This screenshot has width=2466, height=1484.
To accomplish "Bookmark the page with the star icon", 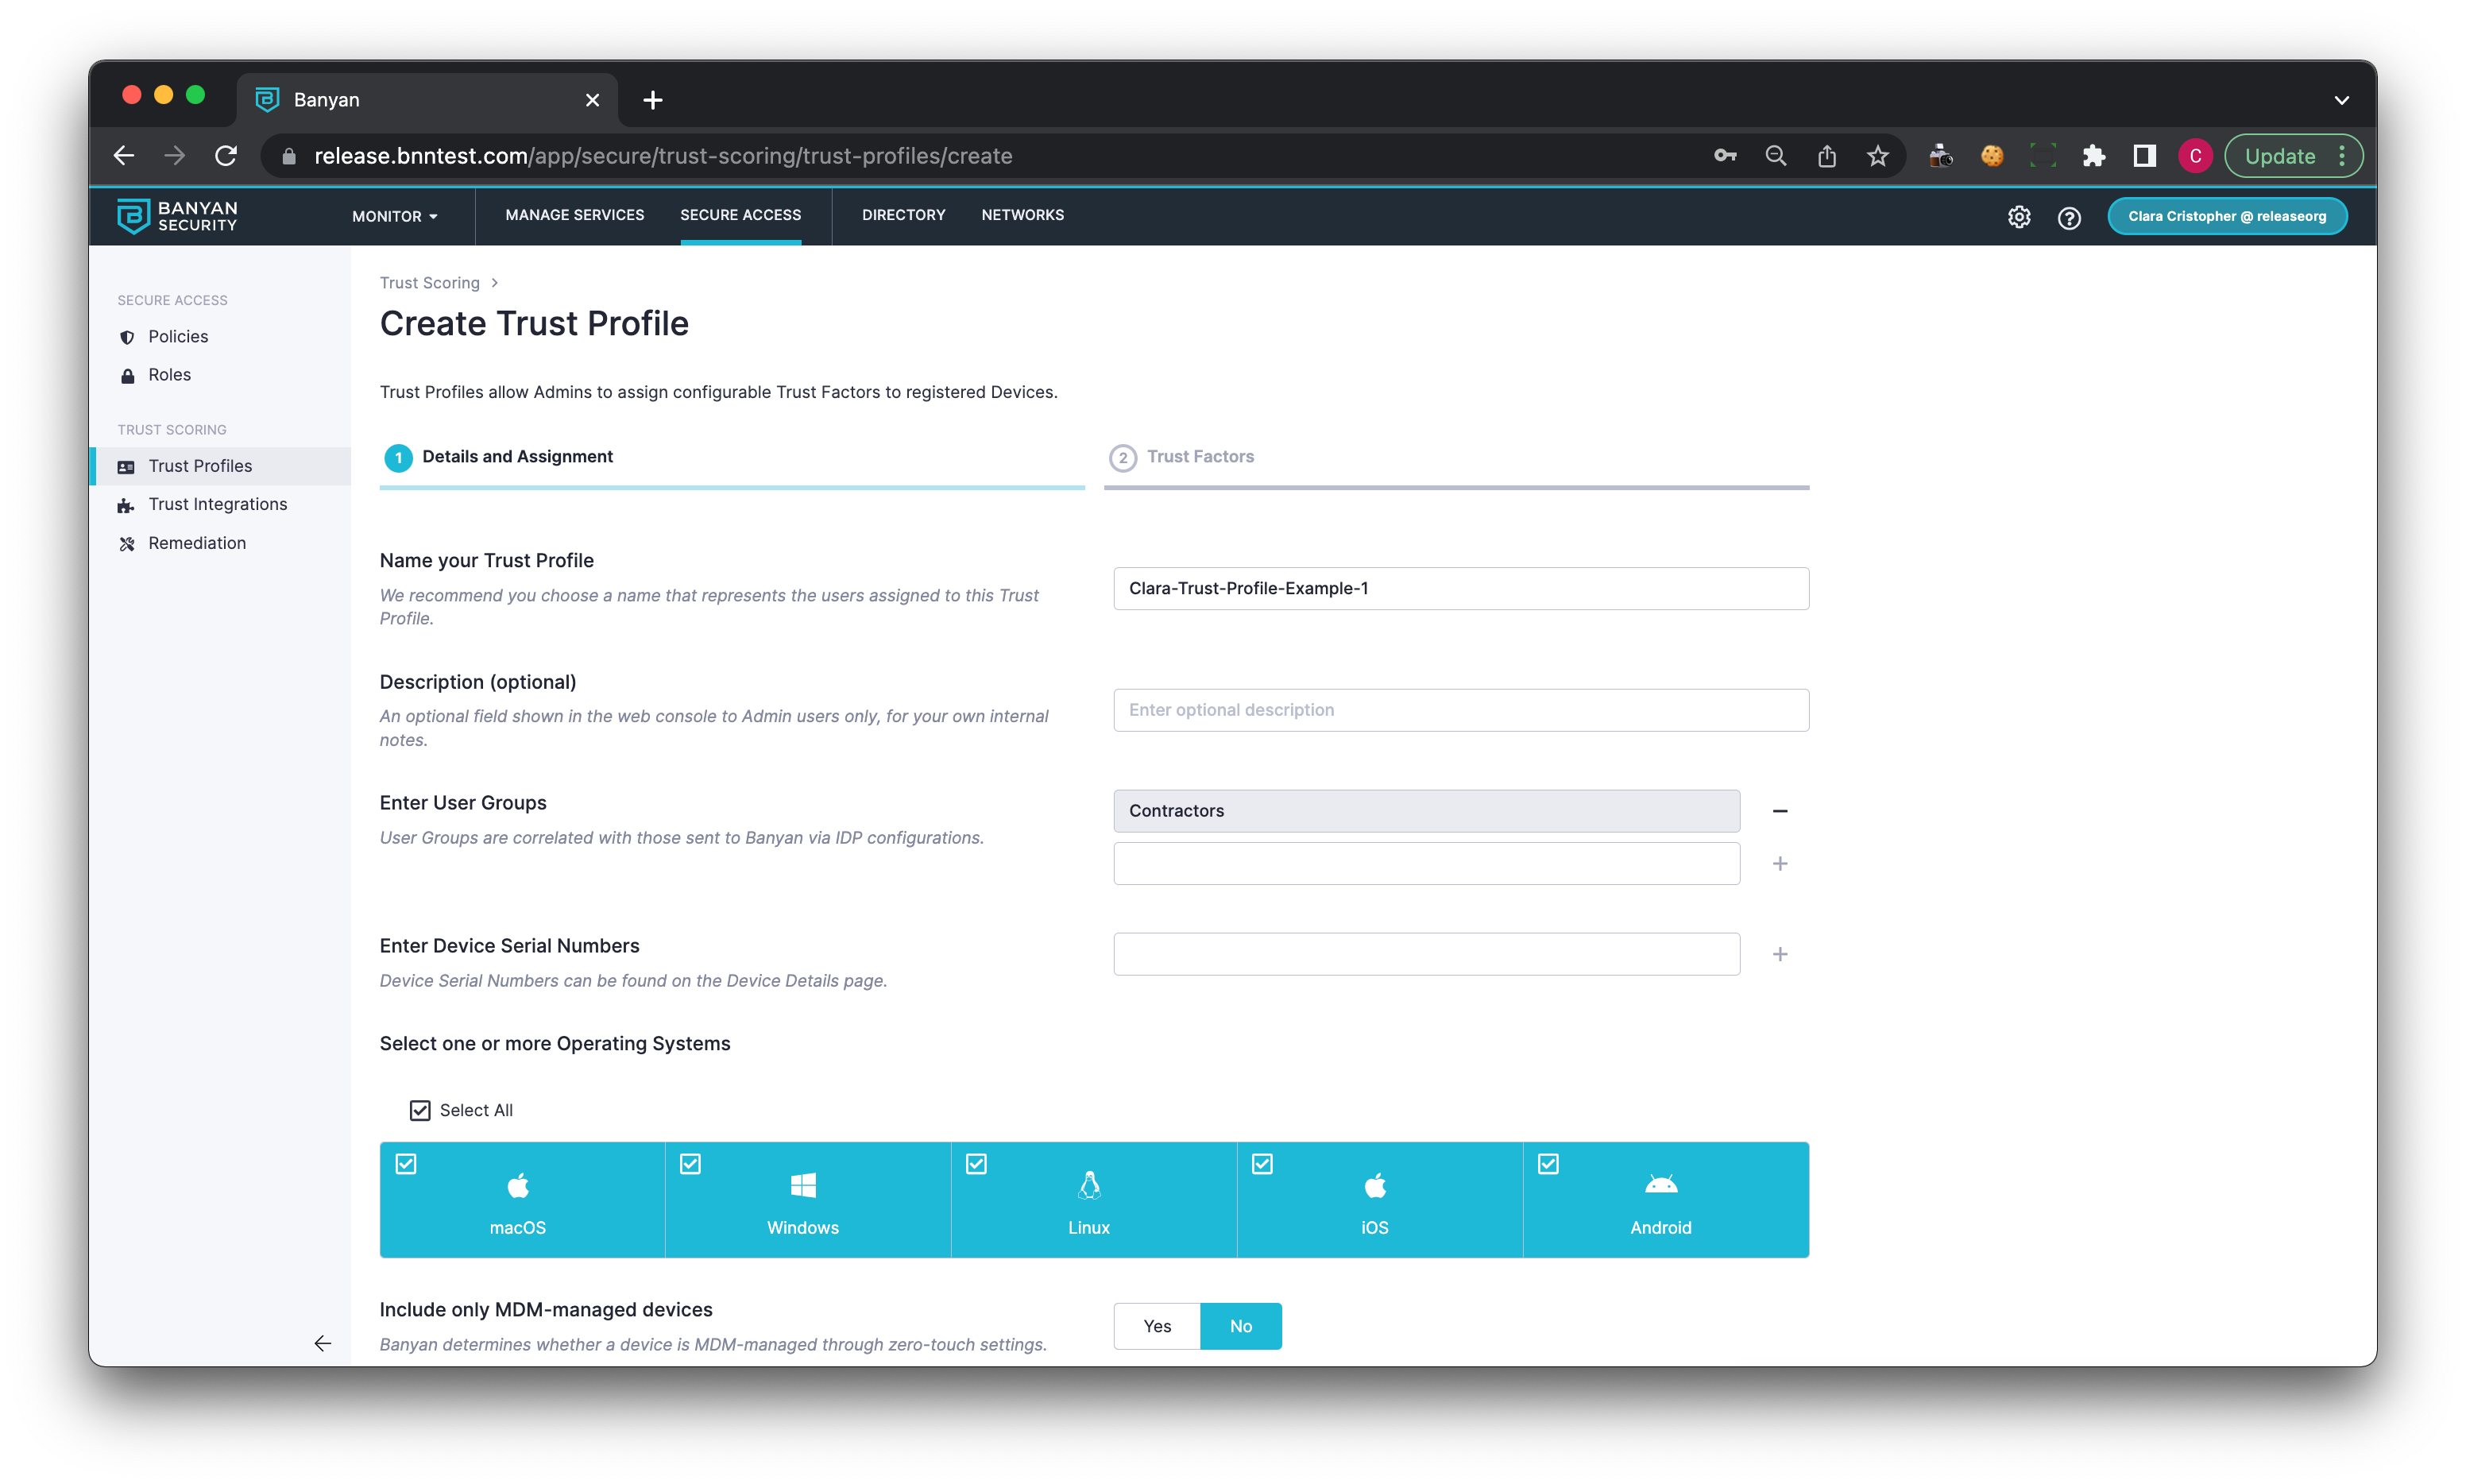I will [1877, 156].
